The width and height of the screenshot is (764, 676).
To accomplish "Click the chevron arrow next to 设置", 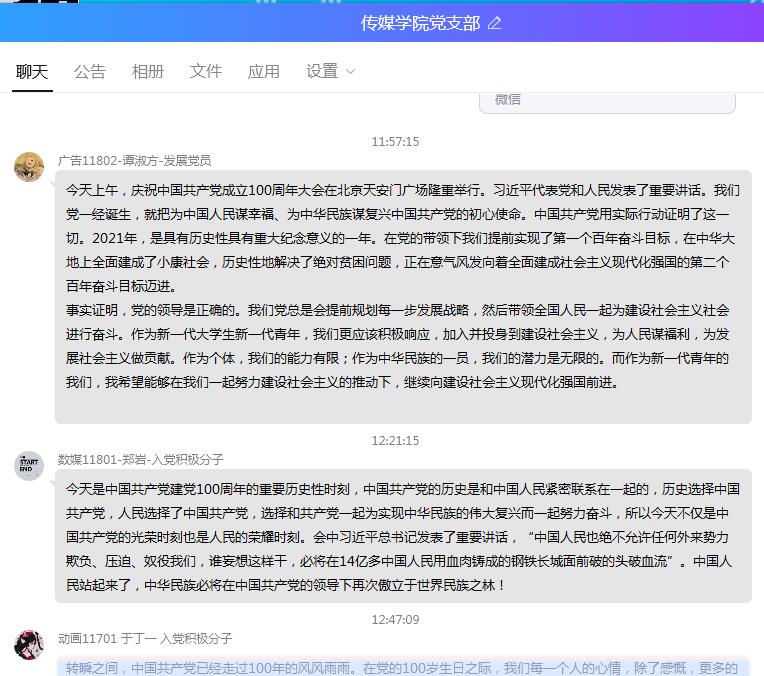I will point(350,72).
